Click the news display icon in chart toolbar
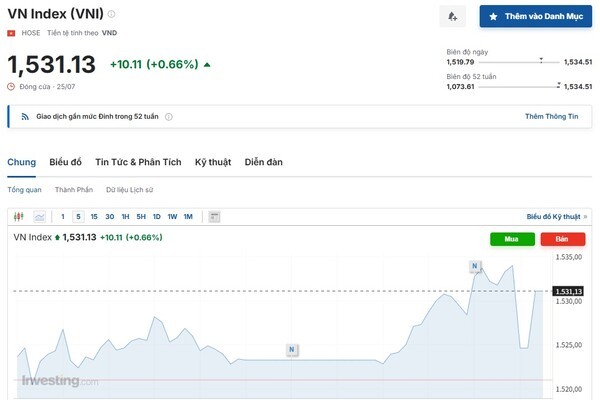The image size is (600, 400). point(214,217)
